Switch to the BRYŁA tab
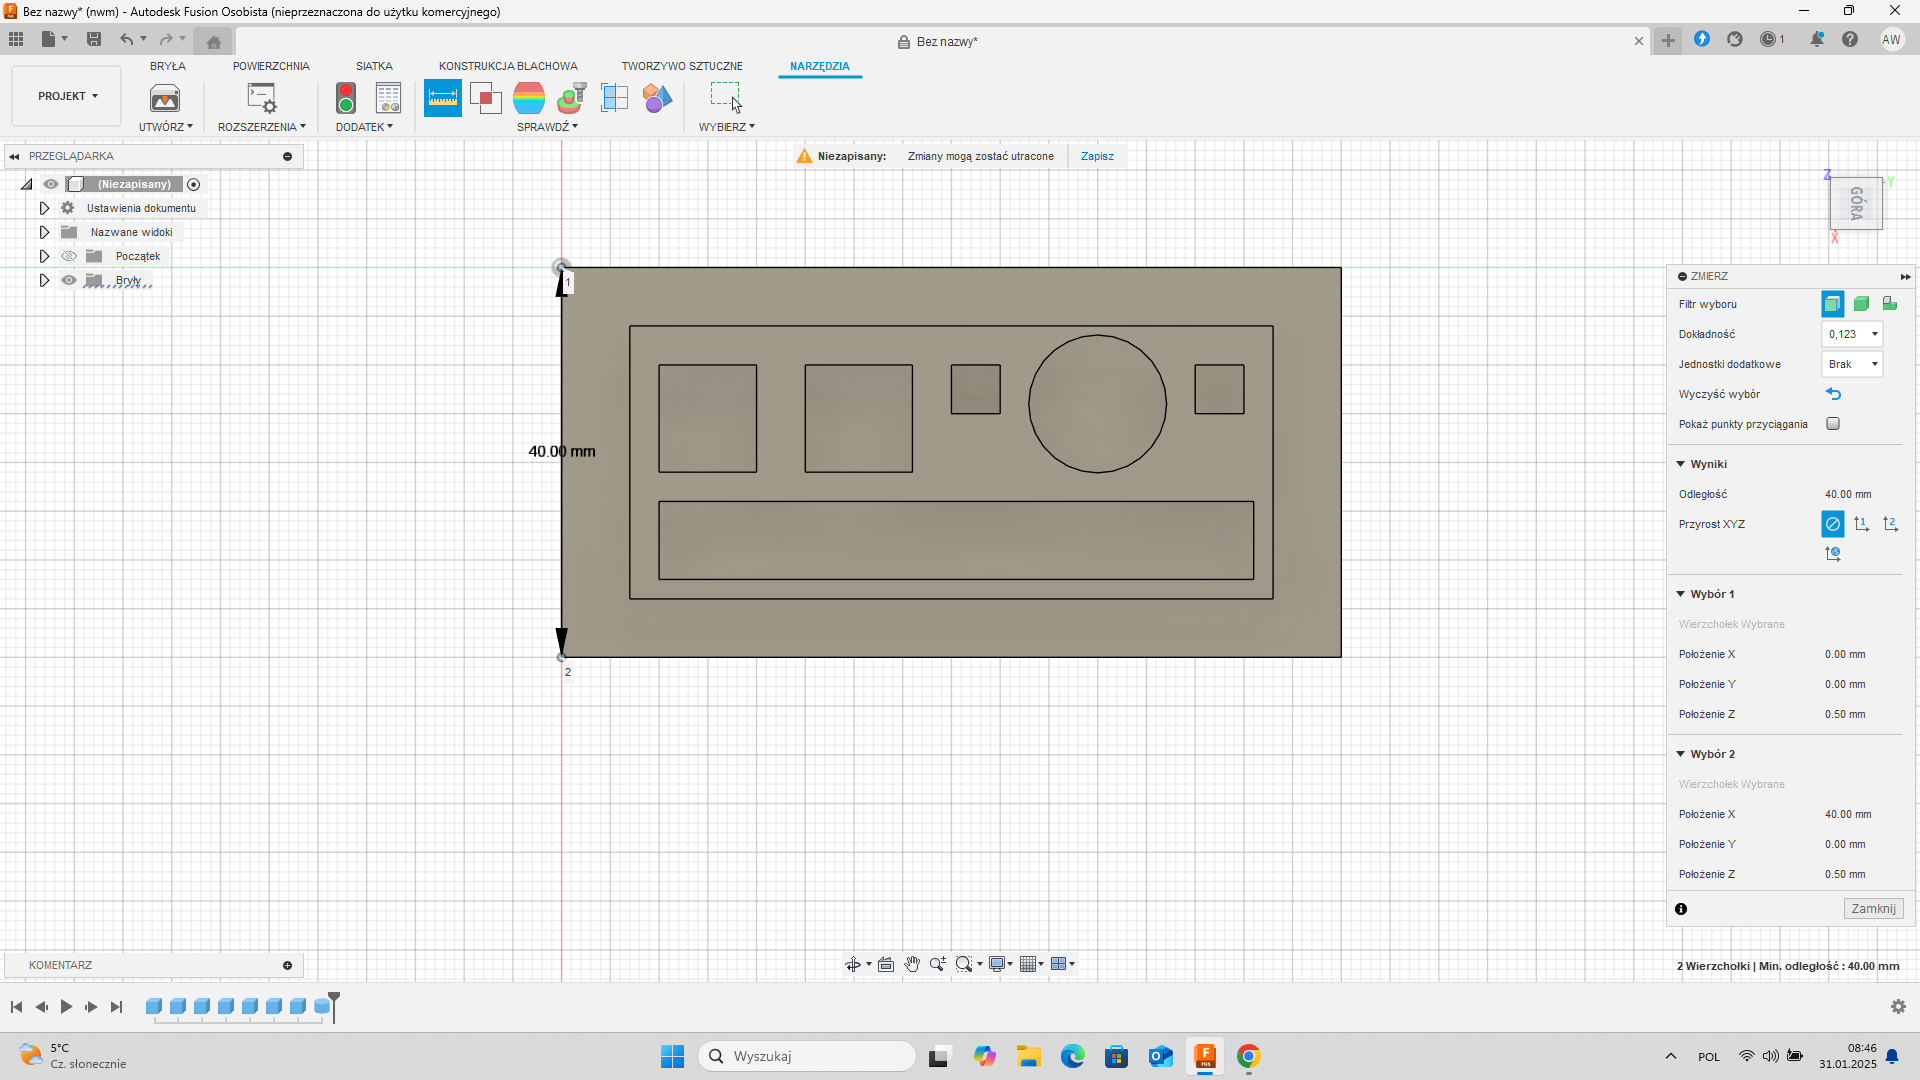This screenshot has height=1080, width=1920. pyautogui.click(x=168, y=66)
